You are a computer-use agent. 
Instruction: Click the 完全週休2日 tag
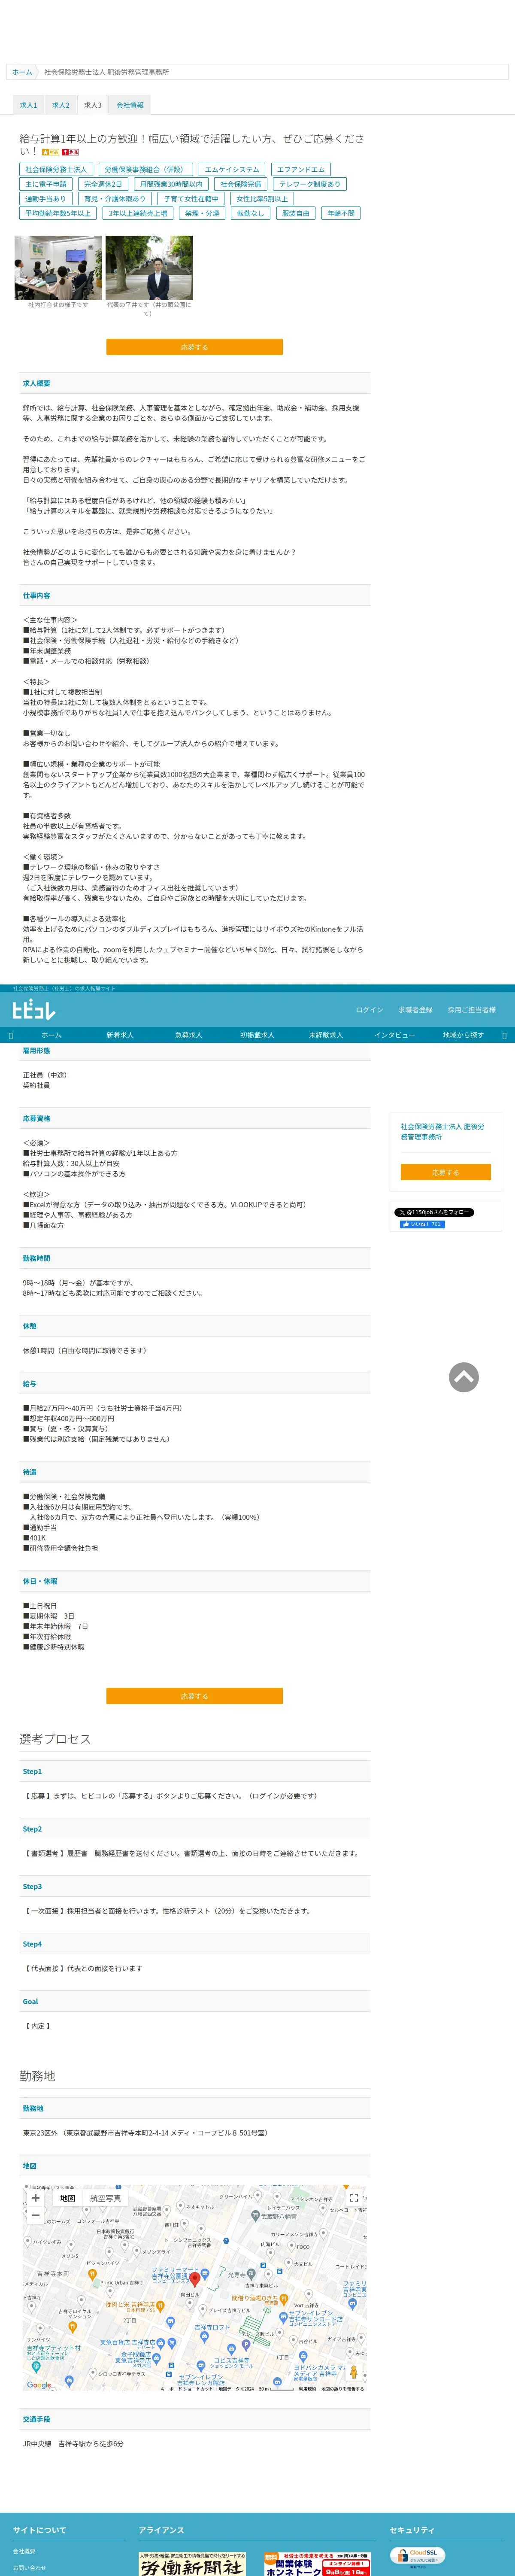click(103, 184)
